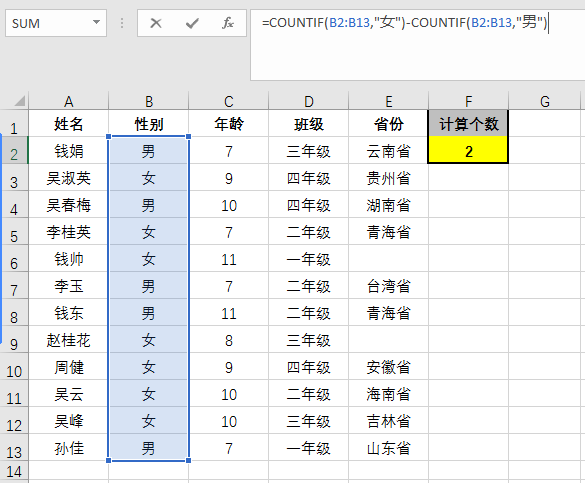This screenshot has width=585, height=483.
Task: Click 湖南省 province cell
Action: tap(388, 204)
